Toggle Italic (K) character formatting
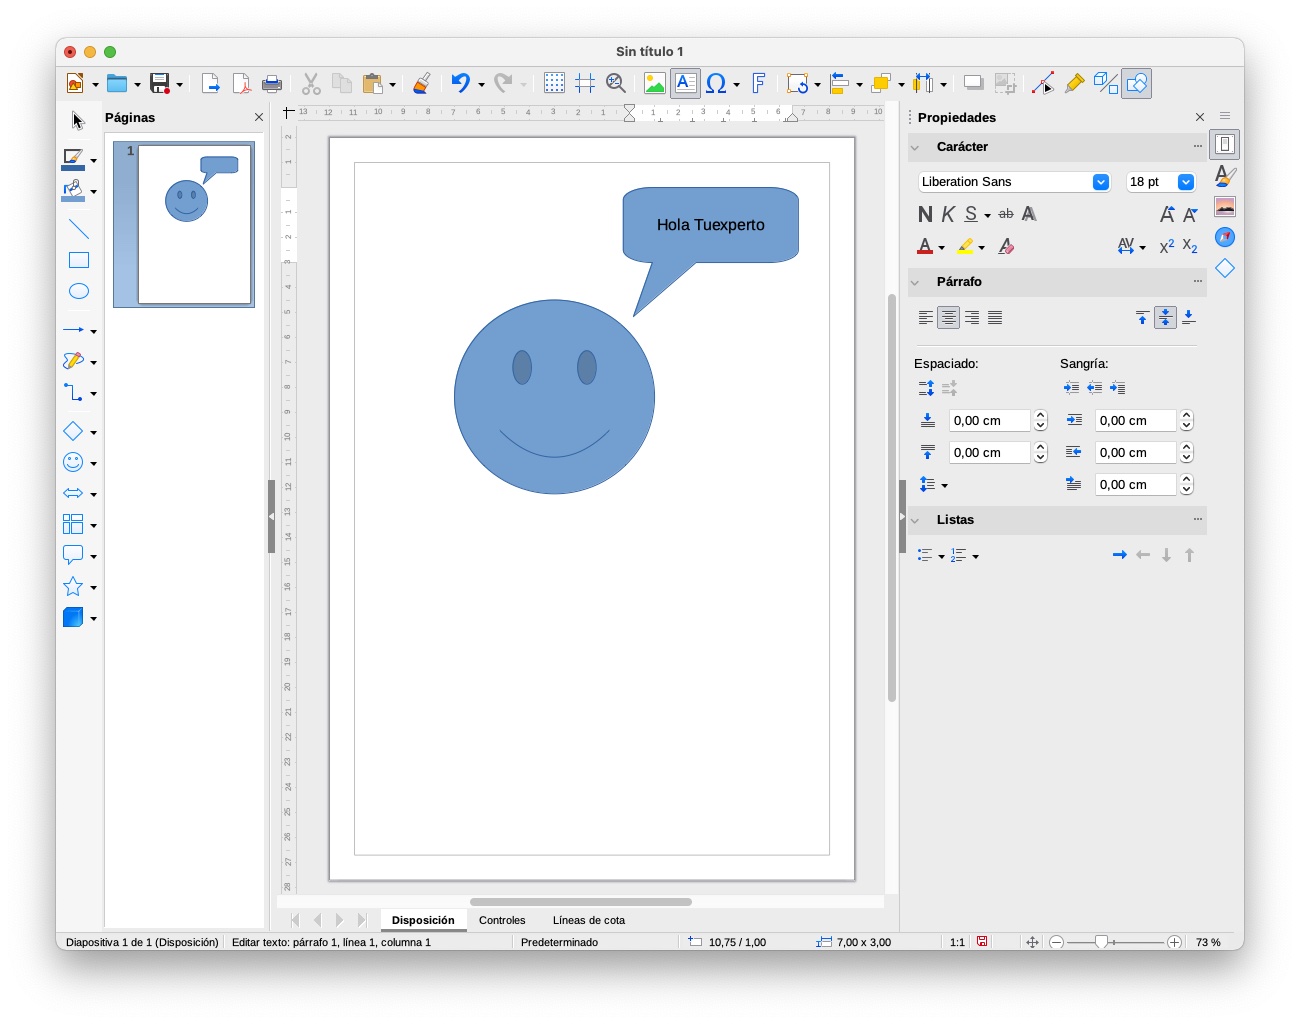This screenshot has height=1024, width=1300. pyautogui.click(x=948, y=214)
